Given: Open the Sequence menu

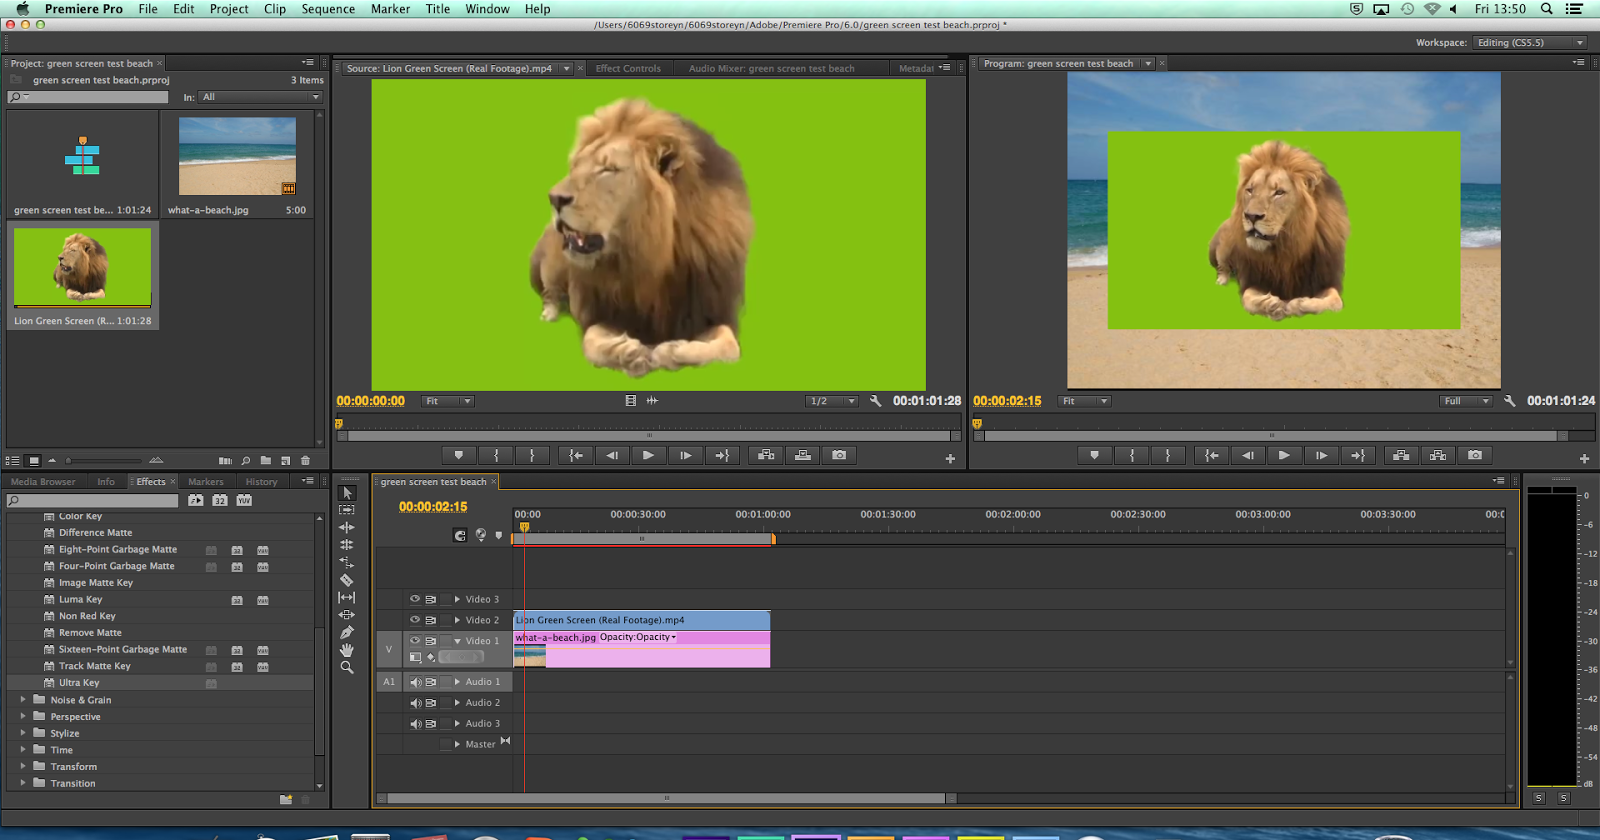Looking at the screenshot, I should pyautogui.click(x=328, y=9).
